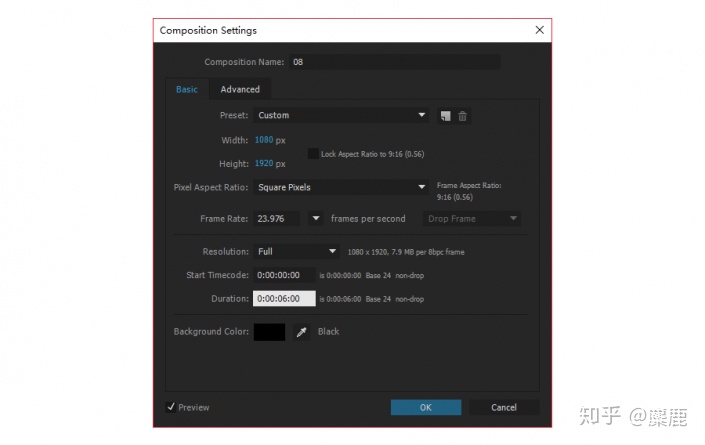Viewport: 705px width, 445px height.
Task: Confirm settings with the OK button
Action: tap(426, 407)
